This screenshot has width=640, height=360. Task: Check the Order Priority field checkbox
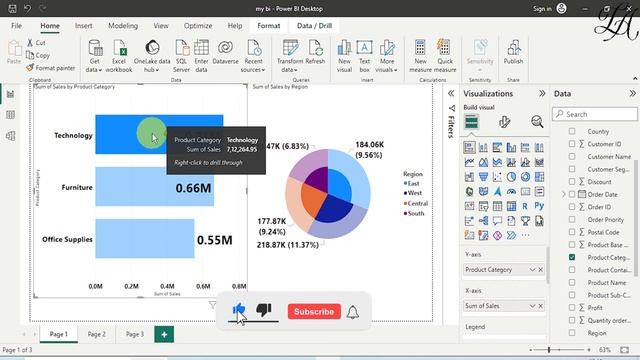[x=572, y=220]
